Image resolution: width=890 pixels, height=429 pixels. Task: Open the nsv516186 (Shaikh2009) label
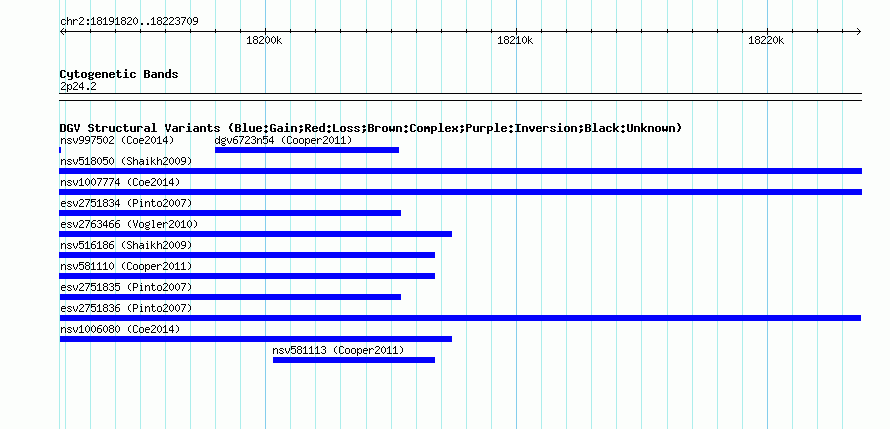tap(126, 245)
